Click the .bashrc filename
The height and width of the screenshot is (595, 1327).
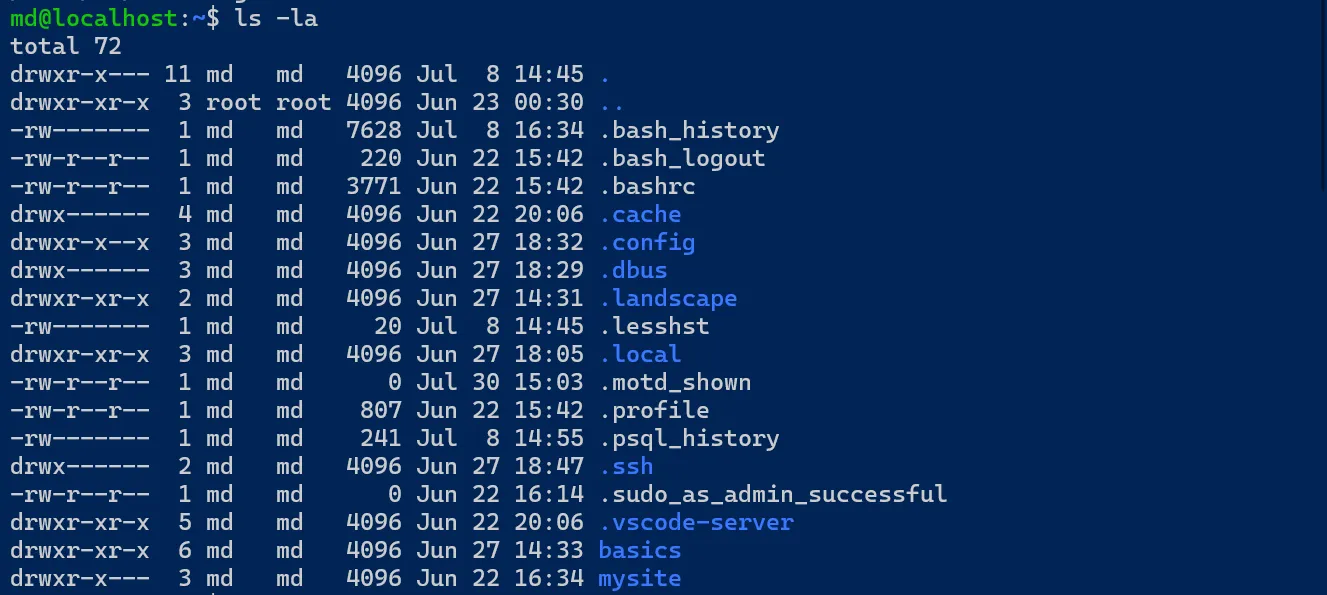(646, 187)
